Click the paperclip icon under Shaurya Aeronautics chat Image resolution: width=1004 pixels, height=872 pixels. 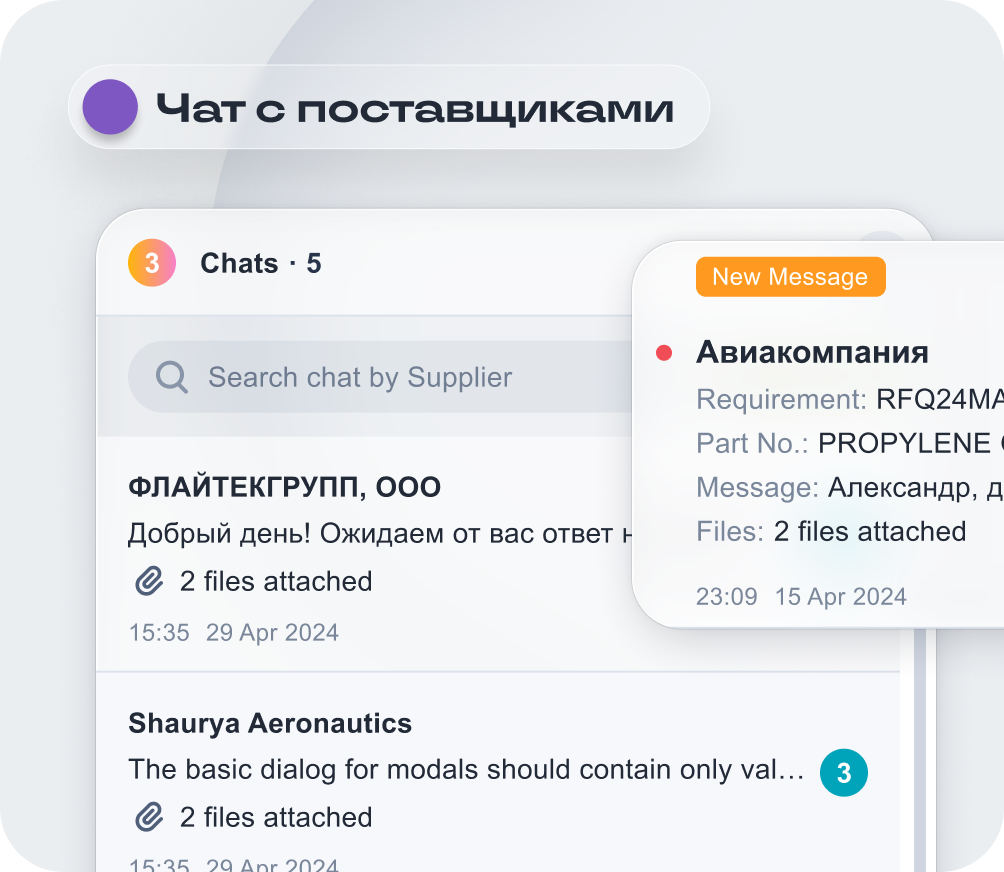click(149, 817)
